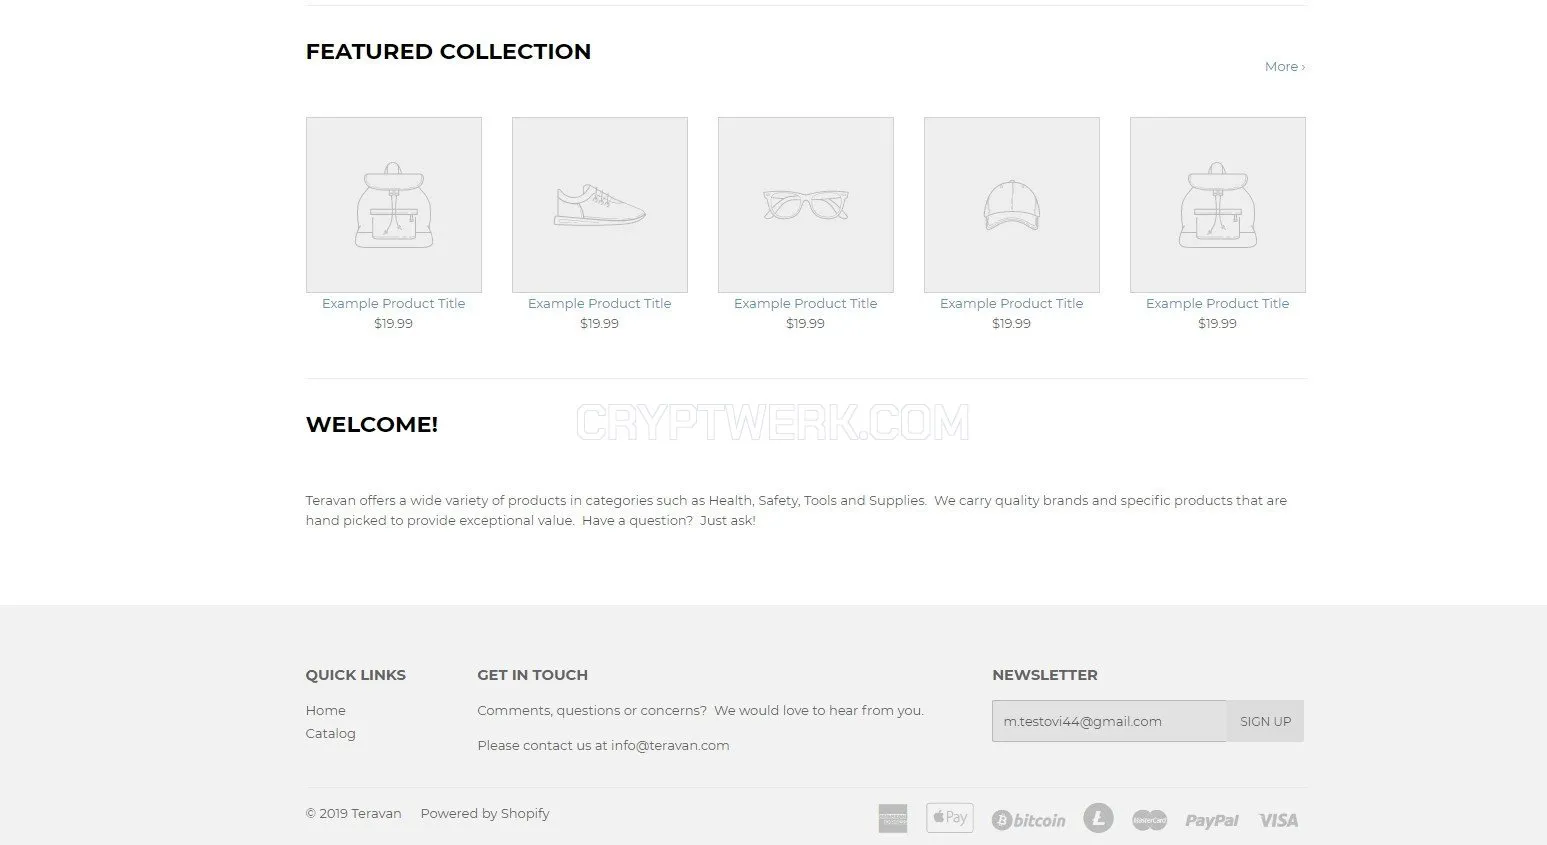Click the Litecoin payment icon

(1098, 818)
